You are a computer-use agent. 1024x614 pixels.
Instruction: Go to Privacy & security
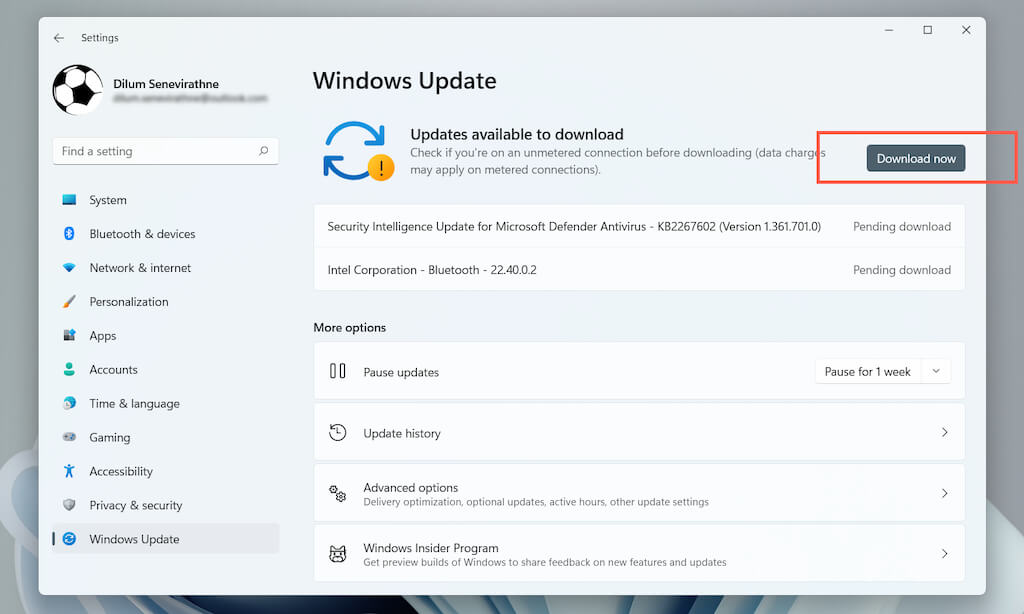click(165, 506)
